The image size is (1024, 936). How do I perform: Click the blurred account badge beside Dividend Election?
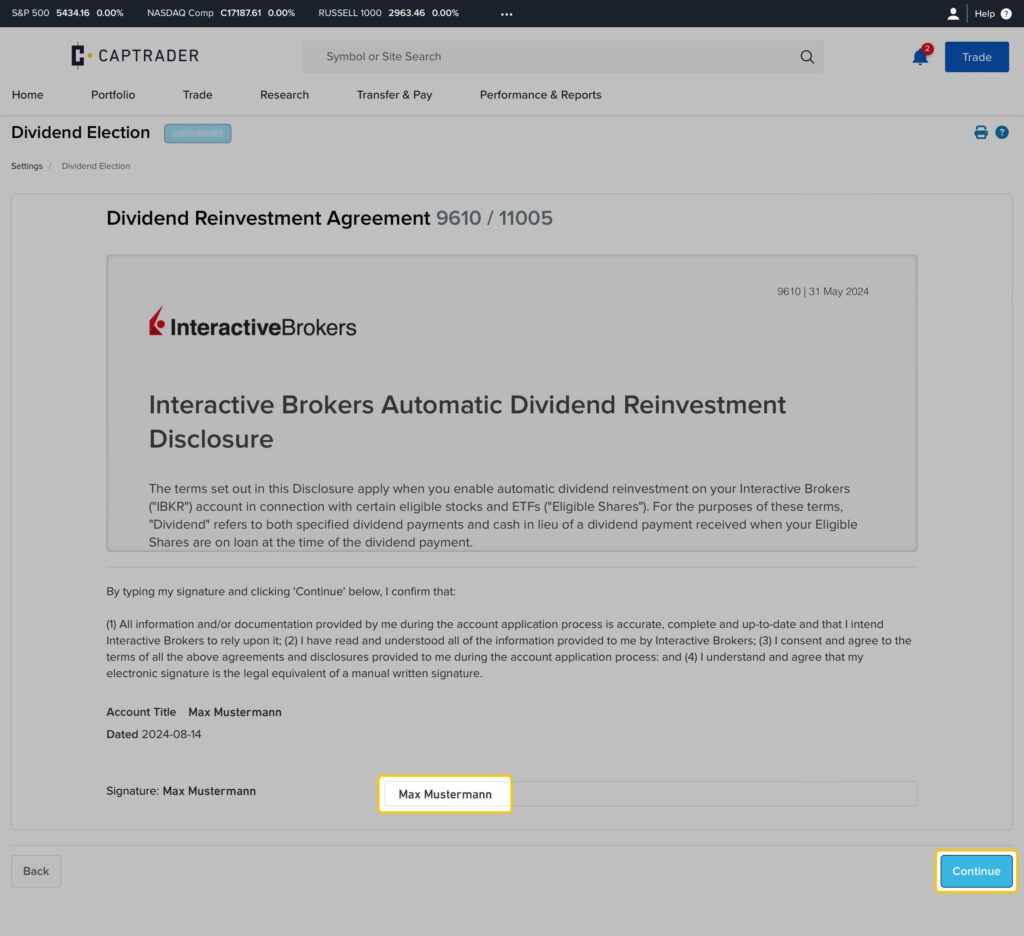(x=197, y=133)
